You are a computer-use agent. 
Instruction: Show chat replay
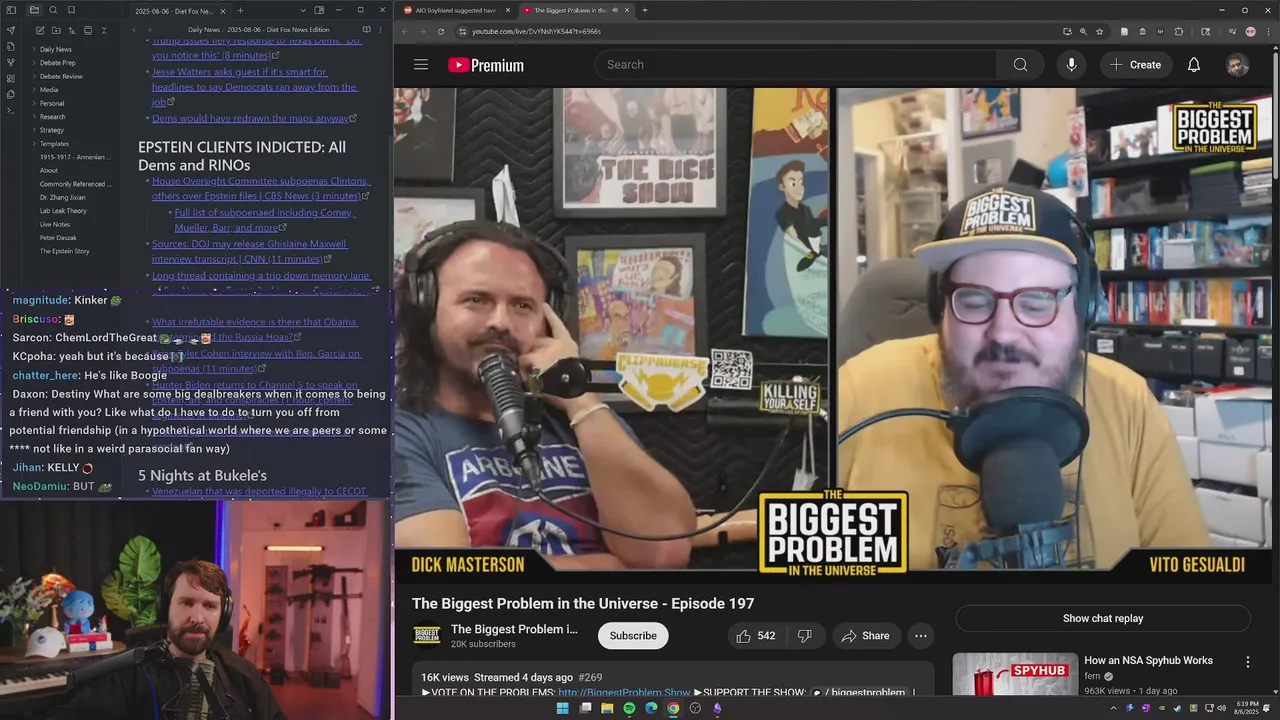(1103, 618)
